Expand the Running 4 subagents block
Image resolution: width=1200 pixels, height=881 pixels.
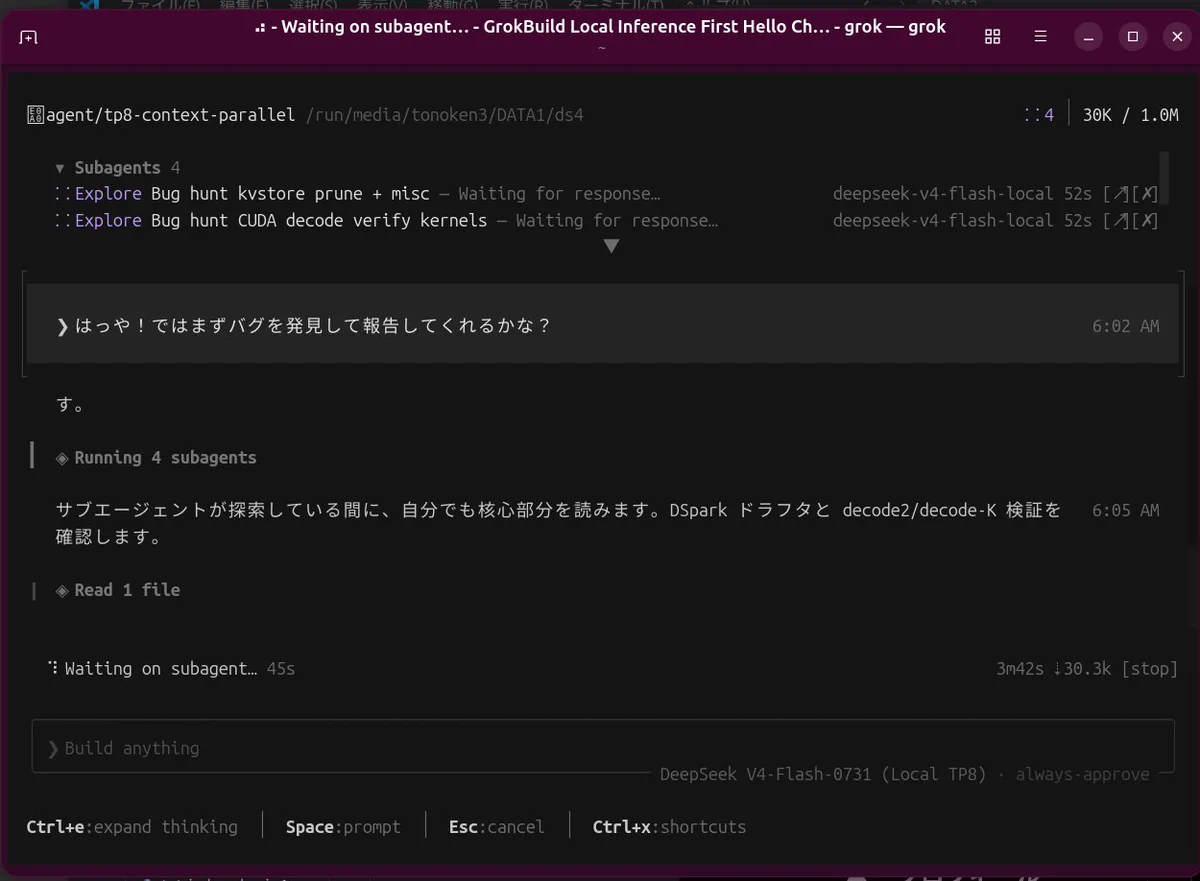(x=156, y=457)
